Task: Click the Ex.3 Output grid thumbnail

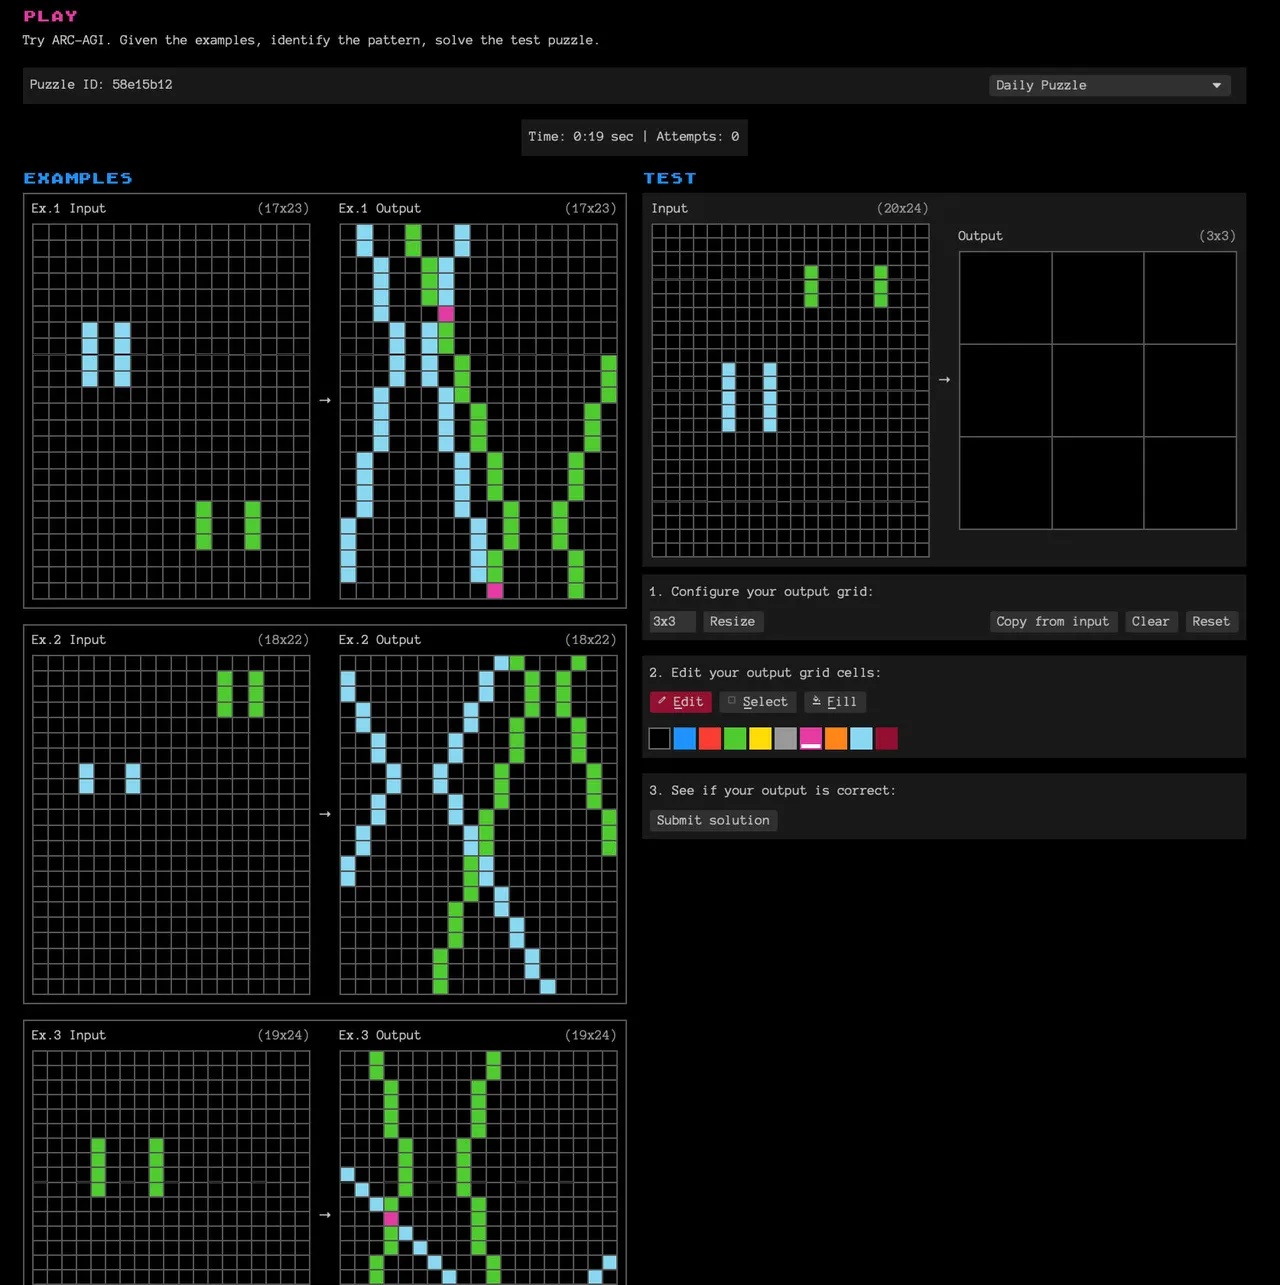Action: pyautogui.click(x=478, y=1167)
